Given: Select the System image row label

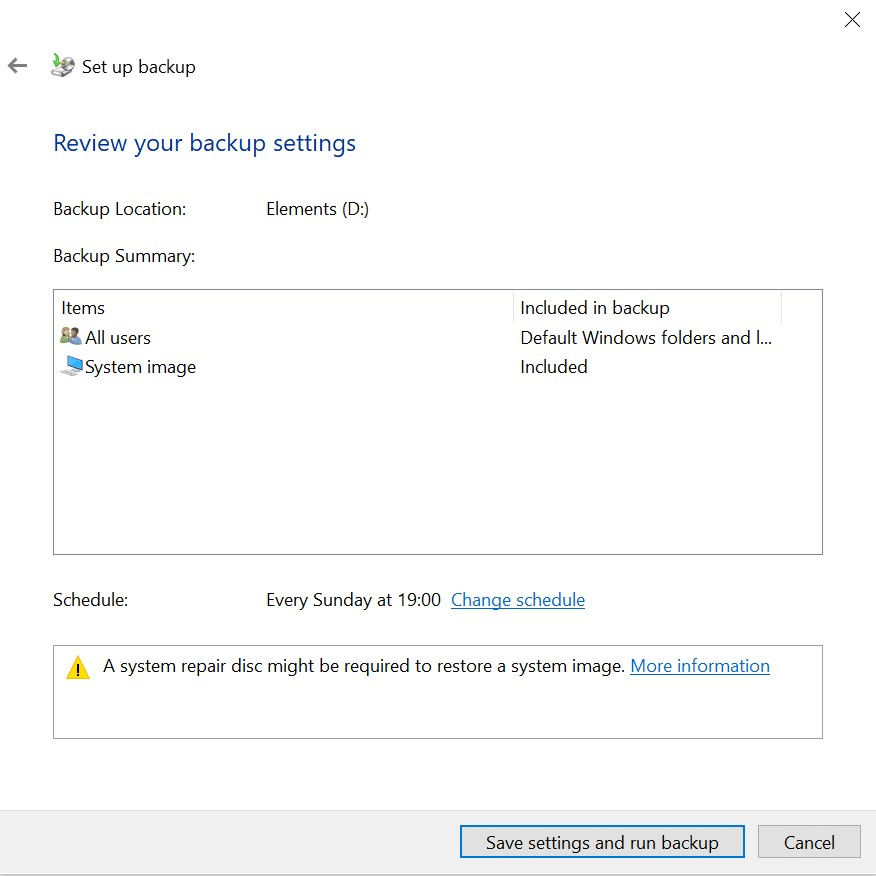Looking at the screenshot, I should [140, 367].
